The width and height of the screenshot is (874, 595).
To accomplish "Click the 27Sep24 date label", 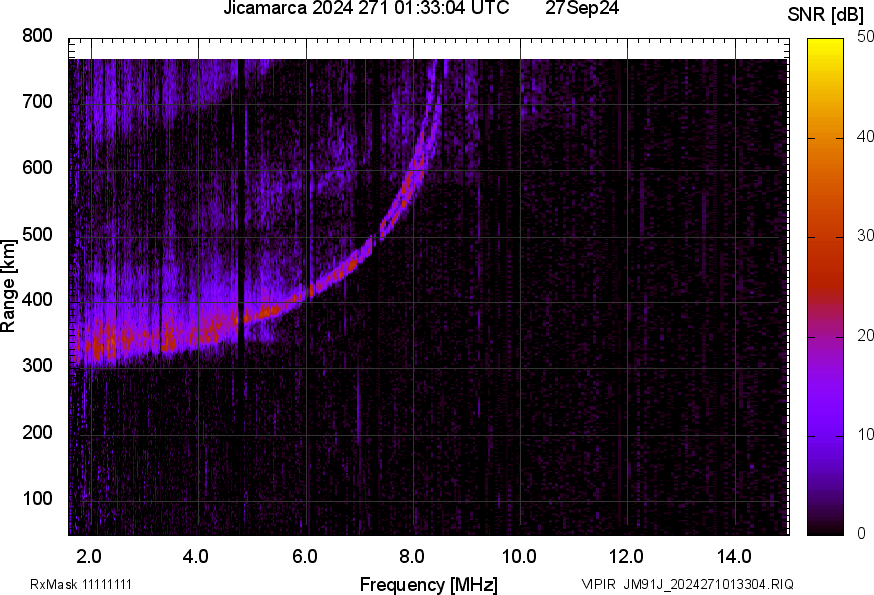I will tap(581, 9).
